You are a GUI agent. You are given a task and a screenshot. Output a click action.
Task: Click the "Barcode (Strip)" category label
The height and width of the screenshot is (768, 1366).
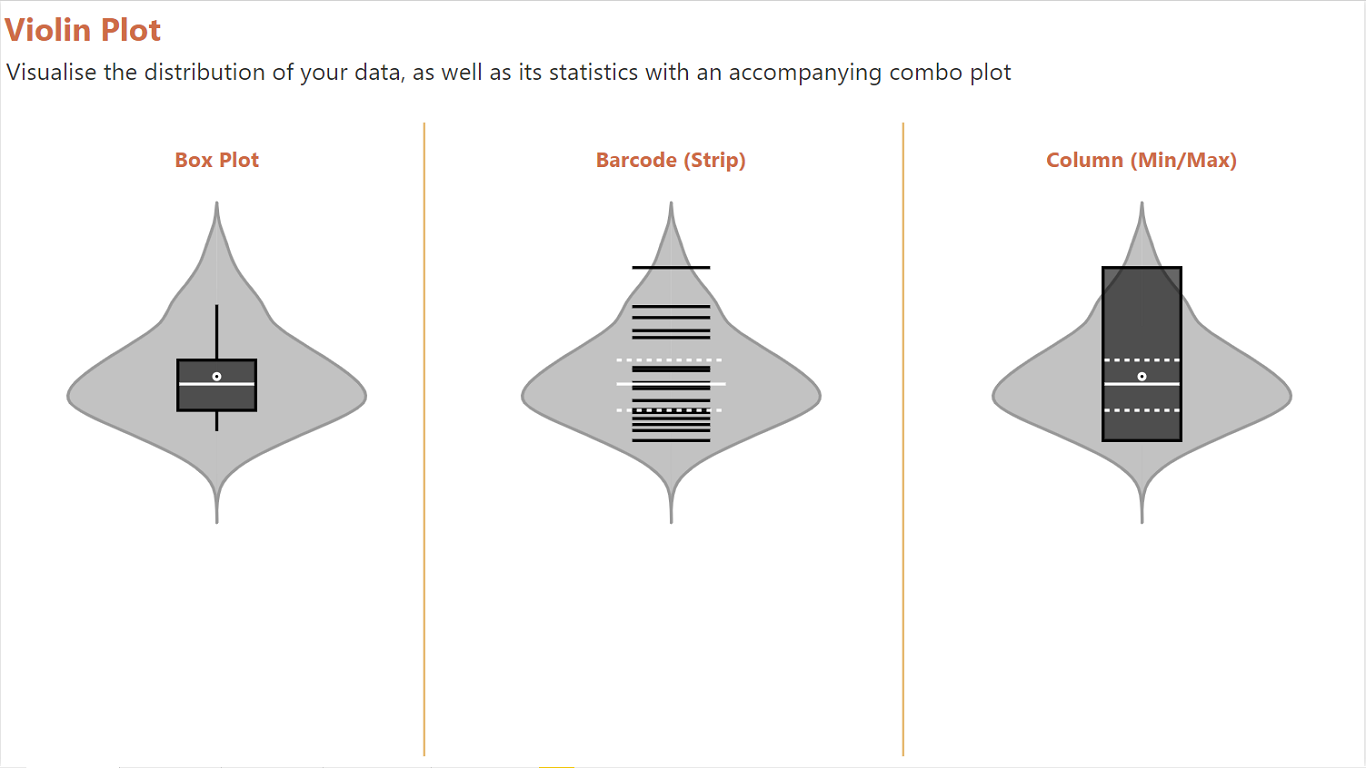pos(671,160)
